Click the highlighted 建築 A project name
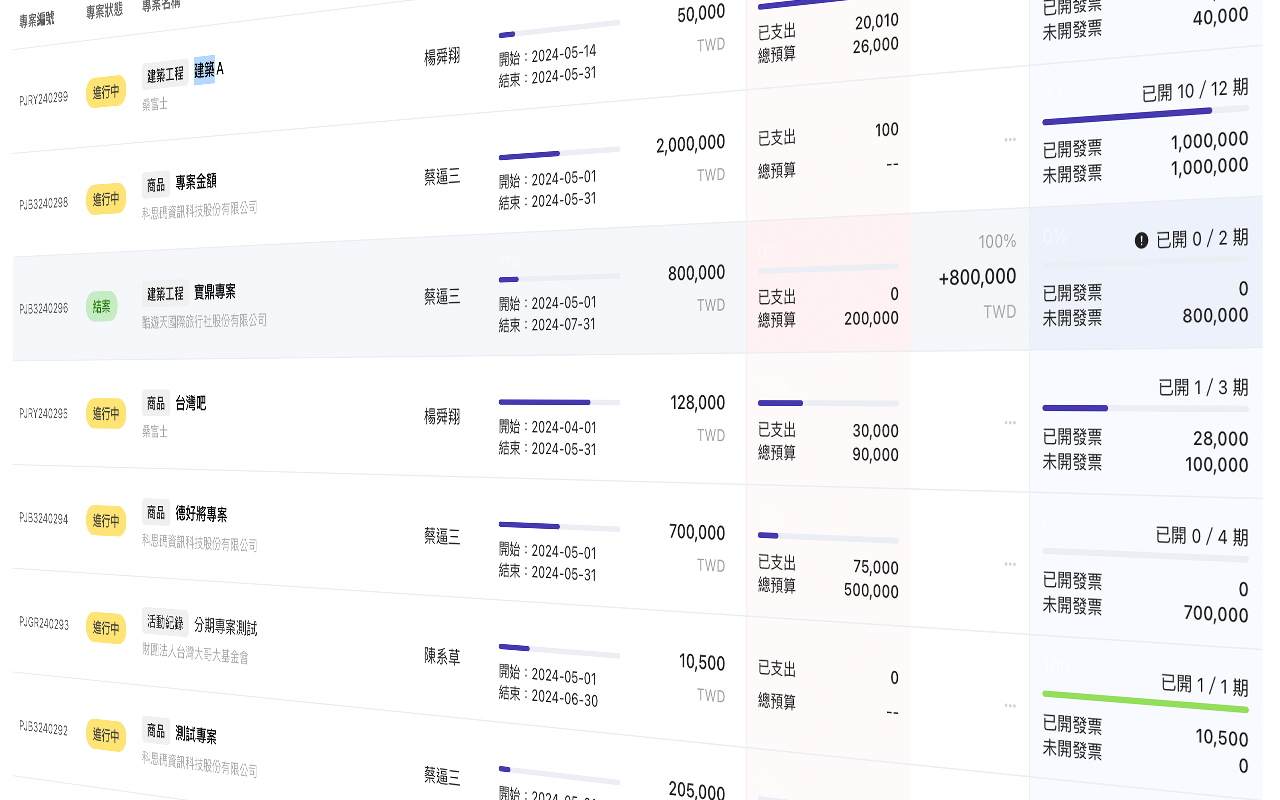 [x=208, y=70]
